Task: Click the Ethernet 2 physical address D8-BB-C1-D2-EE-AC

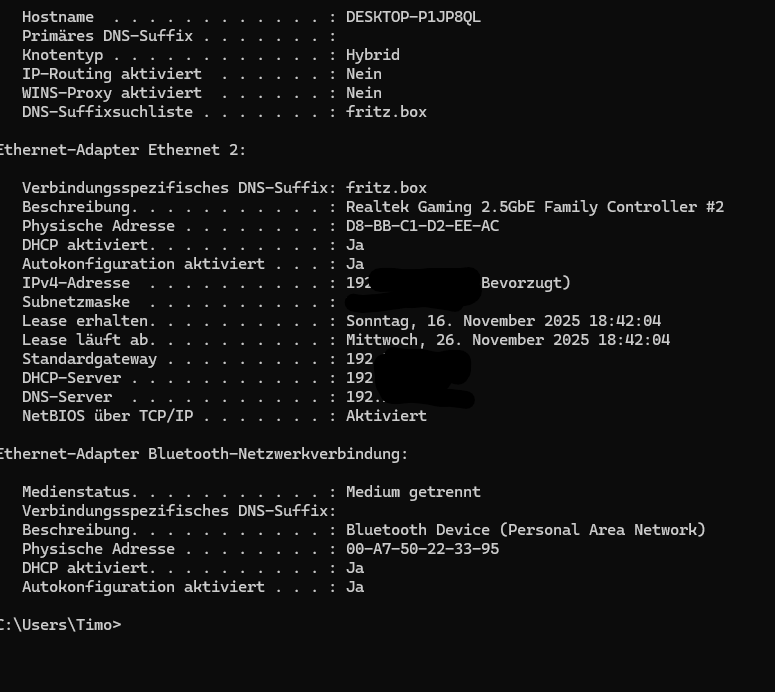Action: pos(423,226)
